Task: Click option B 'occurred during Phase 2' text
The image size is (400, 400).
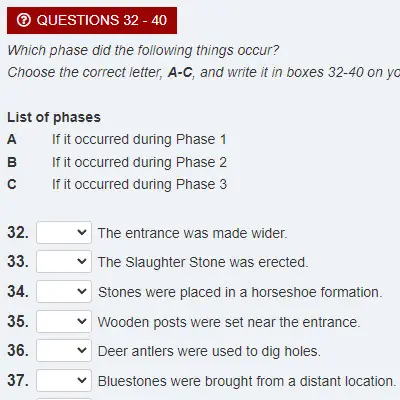Action: (x=139, y=162)
